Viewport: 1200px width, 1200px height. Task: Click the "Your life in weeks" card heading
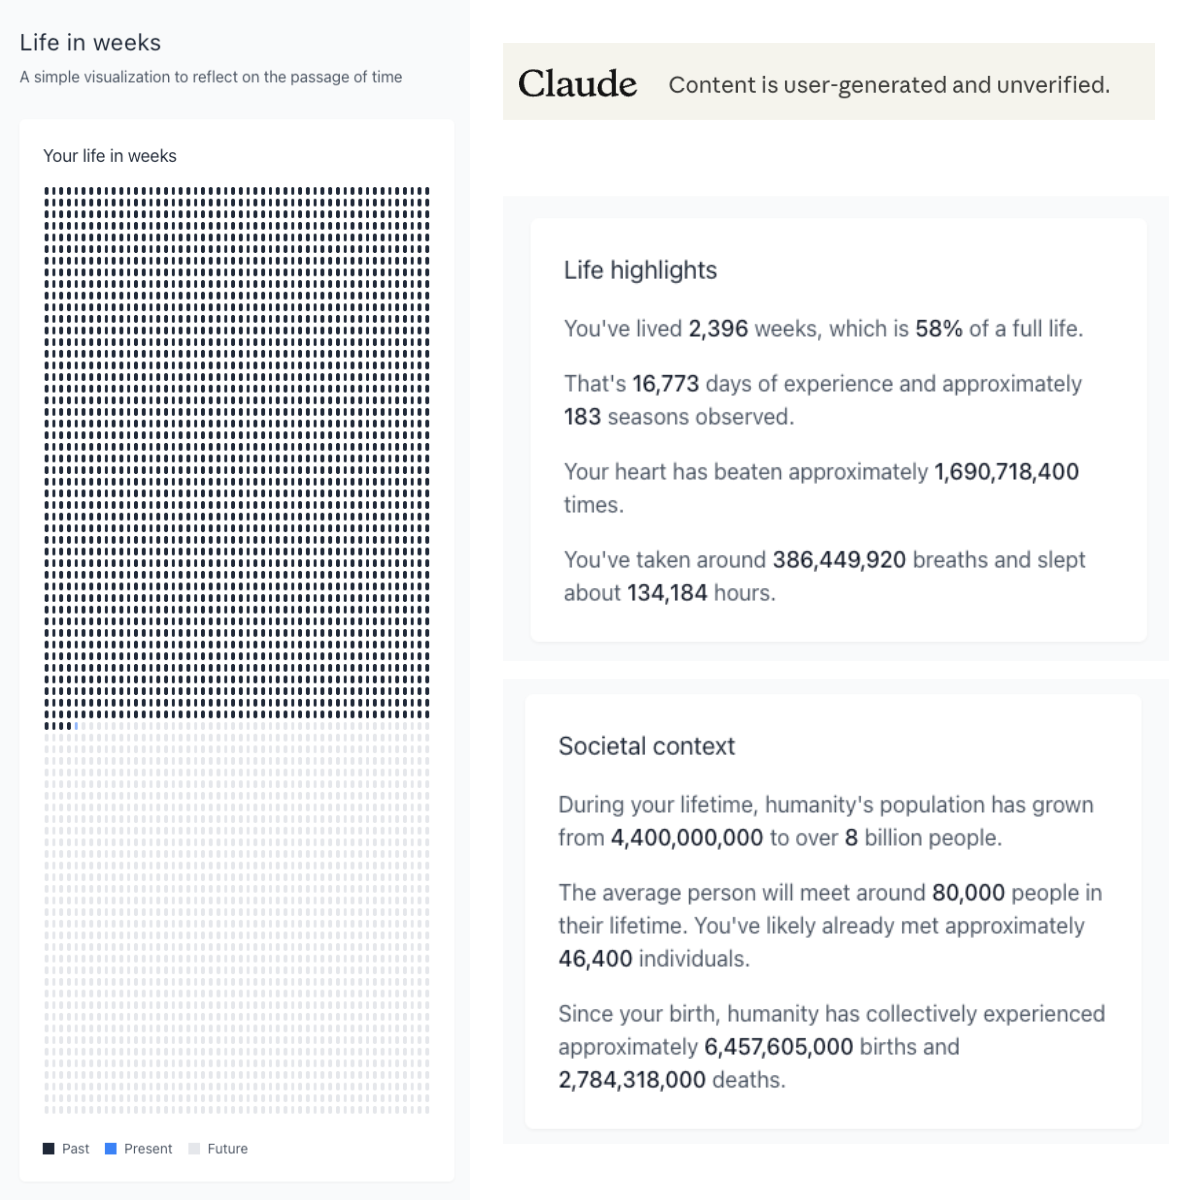point(109,156)
